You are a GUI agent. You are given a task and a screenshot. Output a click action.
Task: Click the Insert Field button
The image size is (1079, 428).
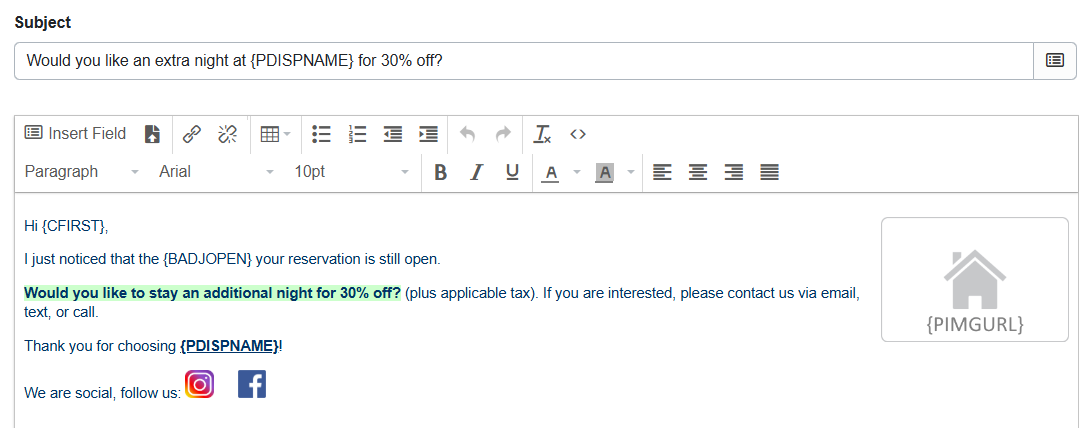(x=76, y=134)
